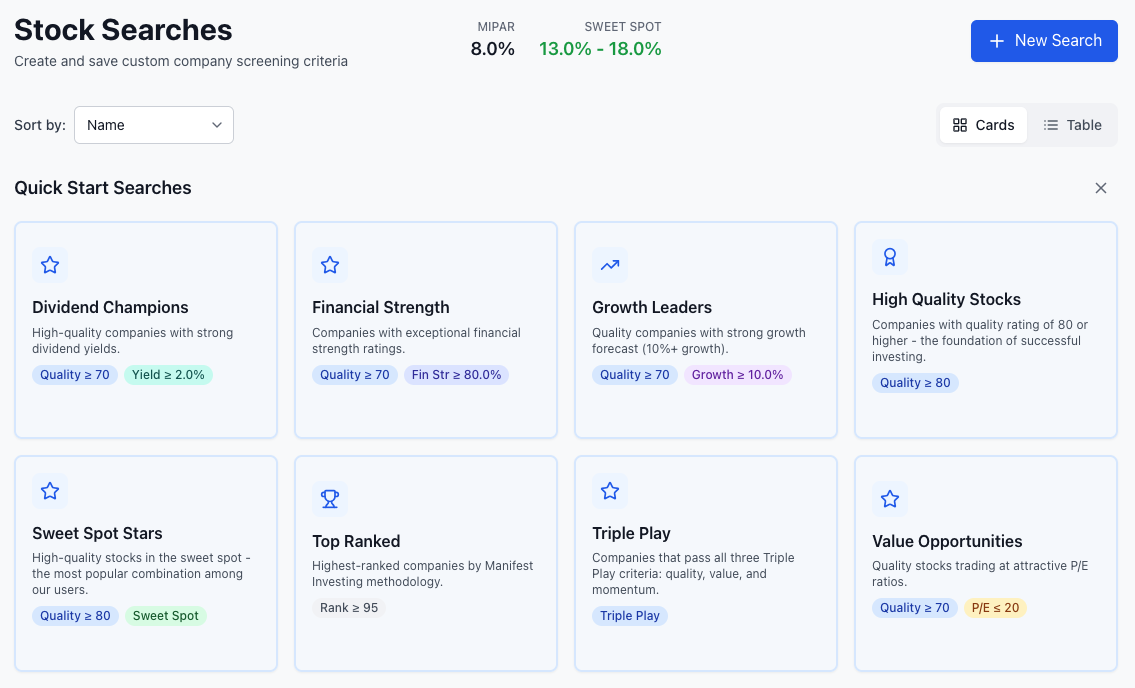
Task: Open the Top Ranked search card title
Action: click(x=356, y=542)
